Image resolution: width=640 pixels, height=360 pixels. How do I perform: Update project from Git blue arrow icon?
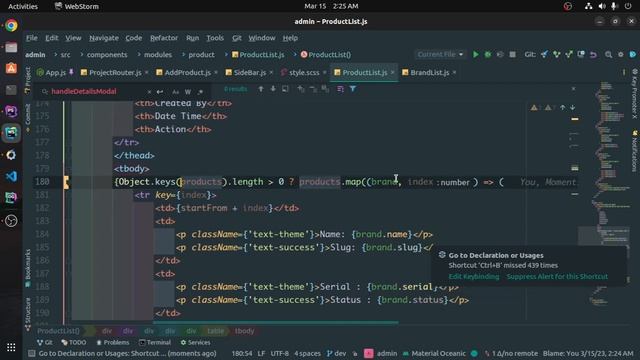(544, 54)
